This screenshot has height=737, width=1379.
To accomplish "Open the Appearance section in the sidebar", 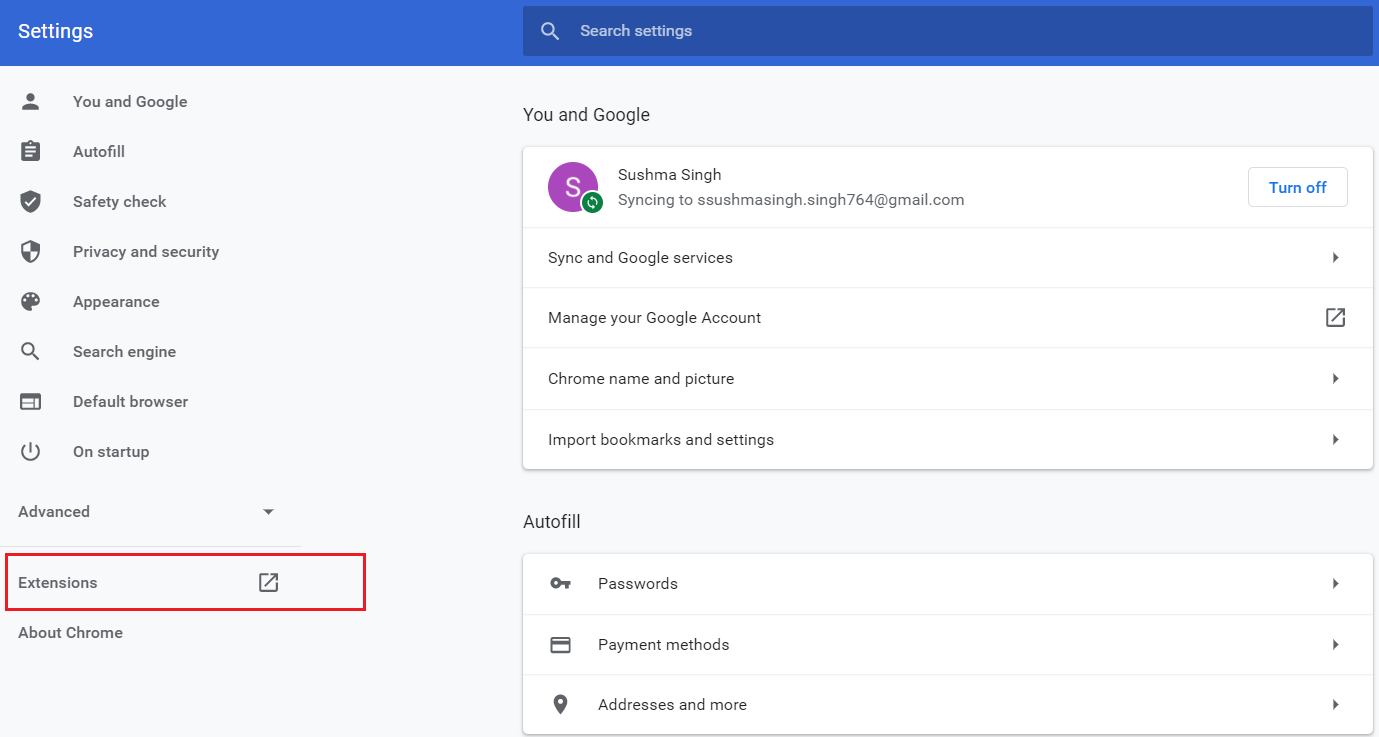I will pyautogui.click(x=116, y=301).
